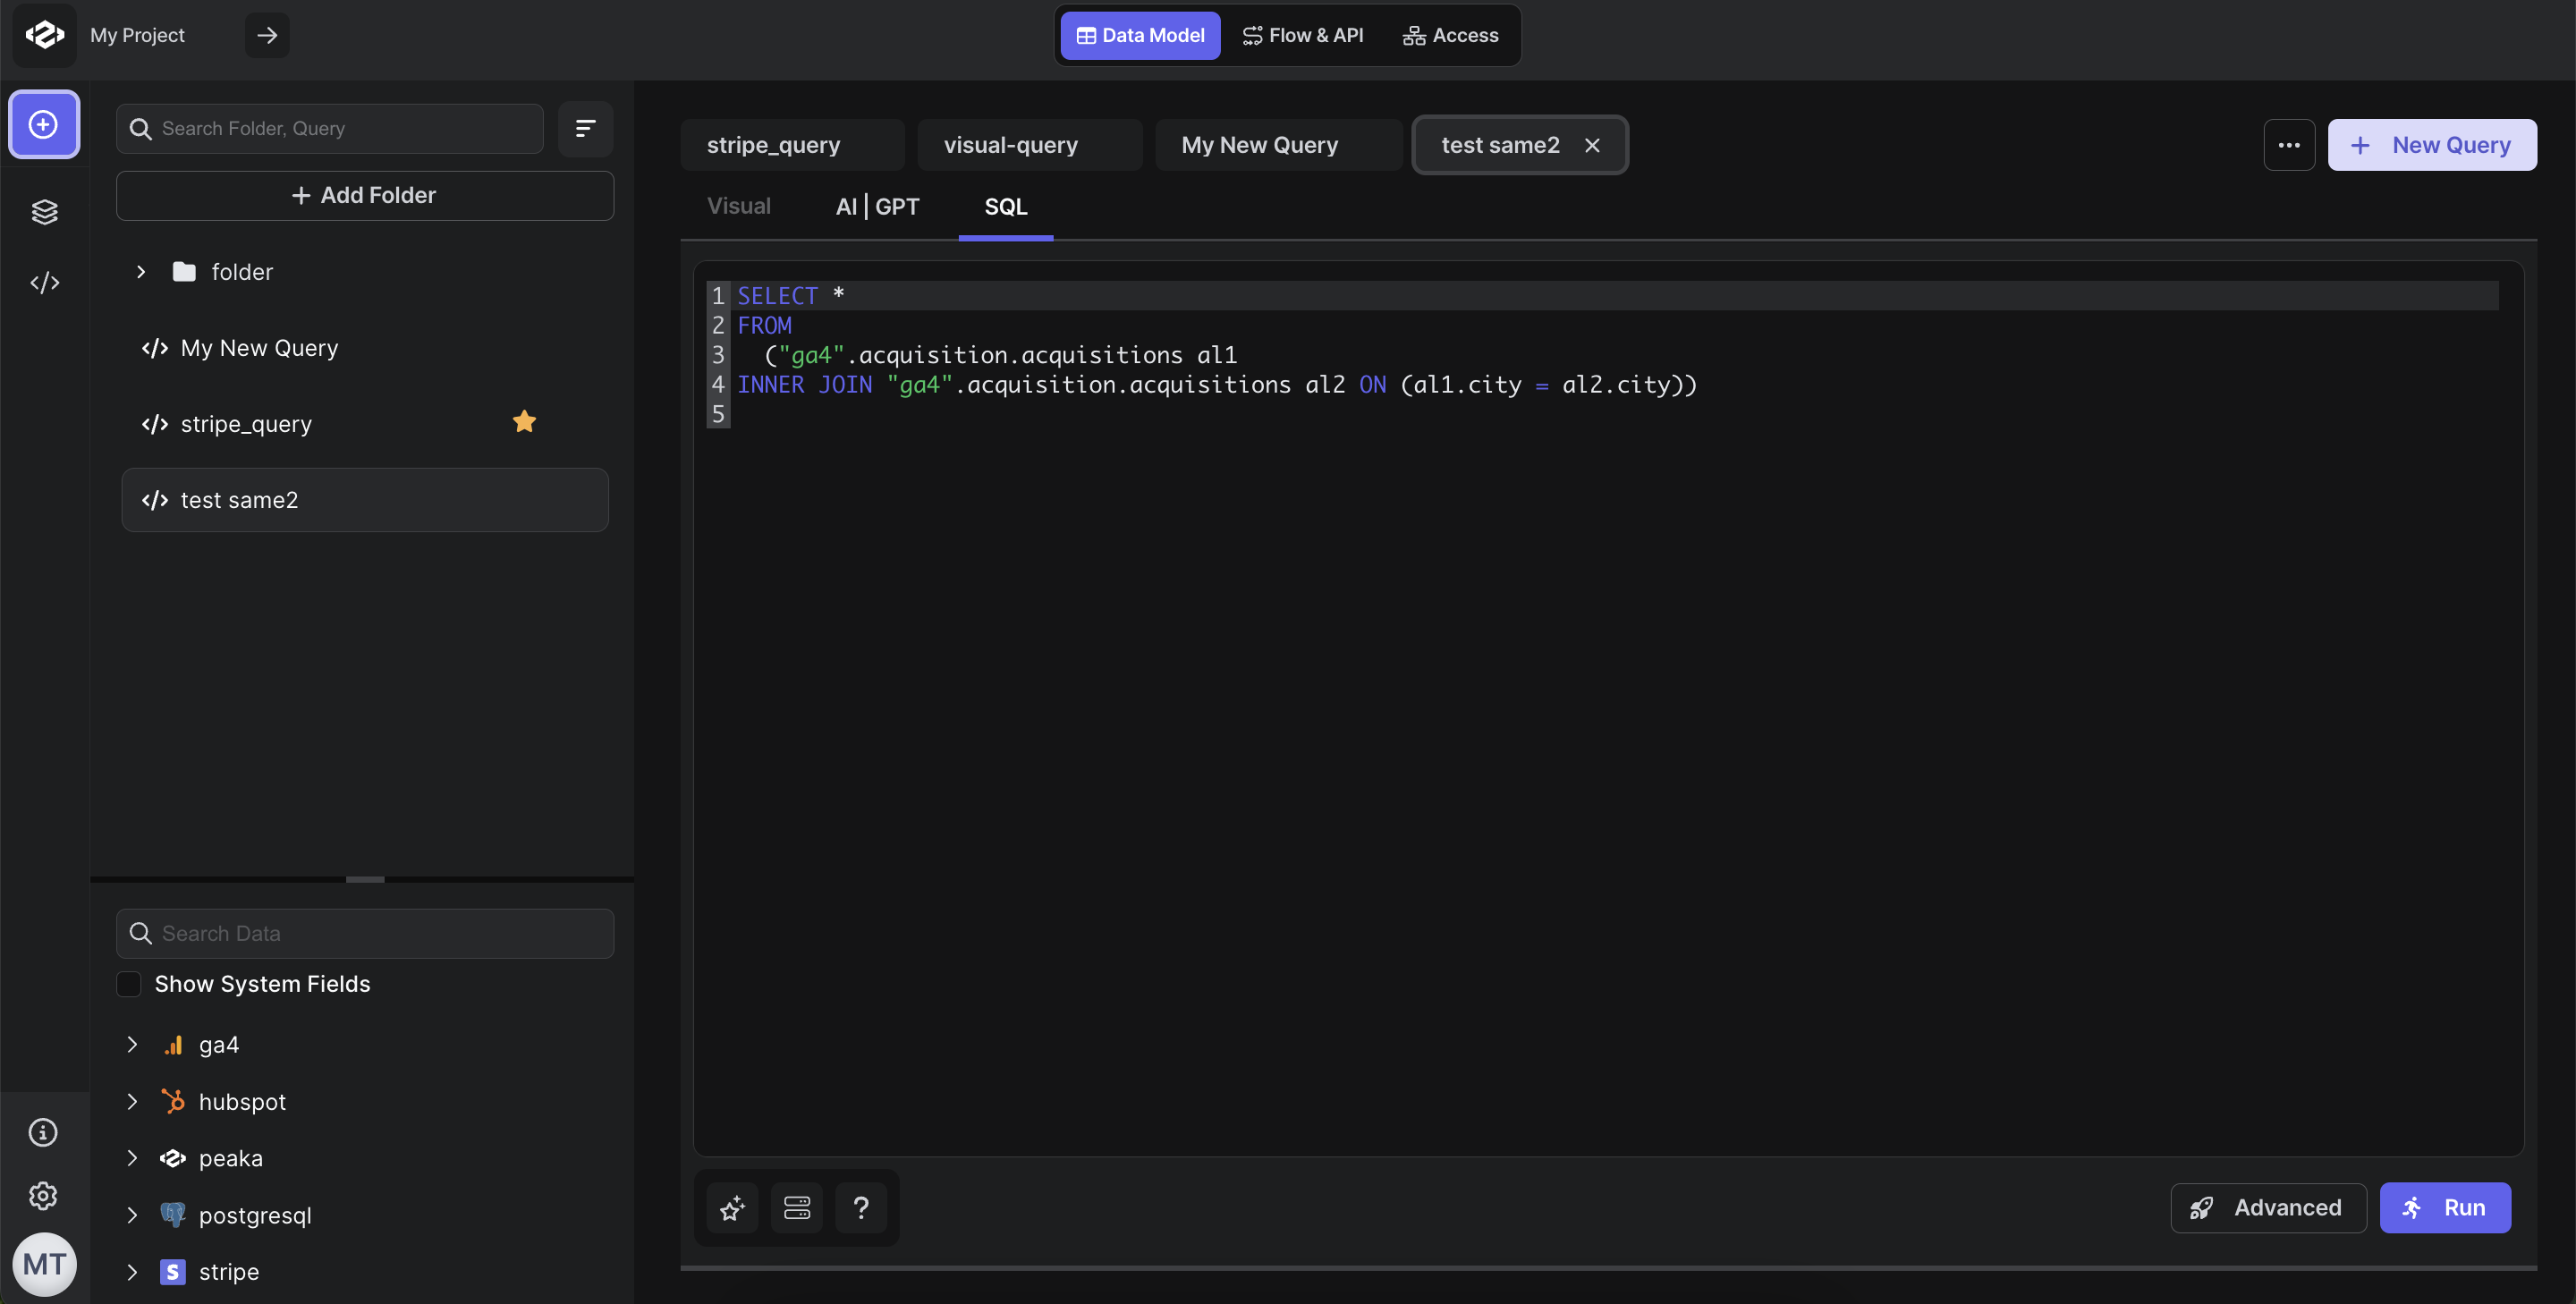Click My Project title
This screenshot has height=1304, width=2576.
point(138,35)
